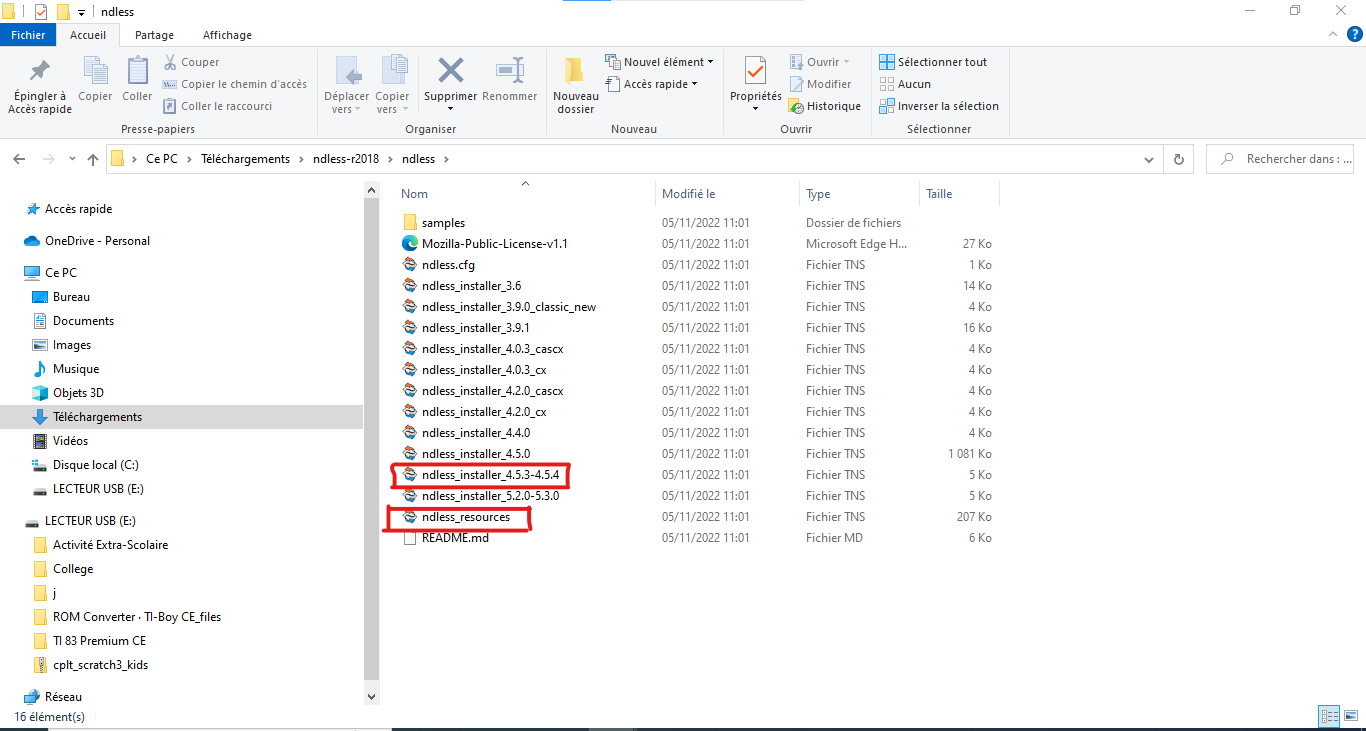Collapse the ribbon with the chevron

pos(1332,34)
